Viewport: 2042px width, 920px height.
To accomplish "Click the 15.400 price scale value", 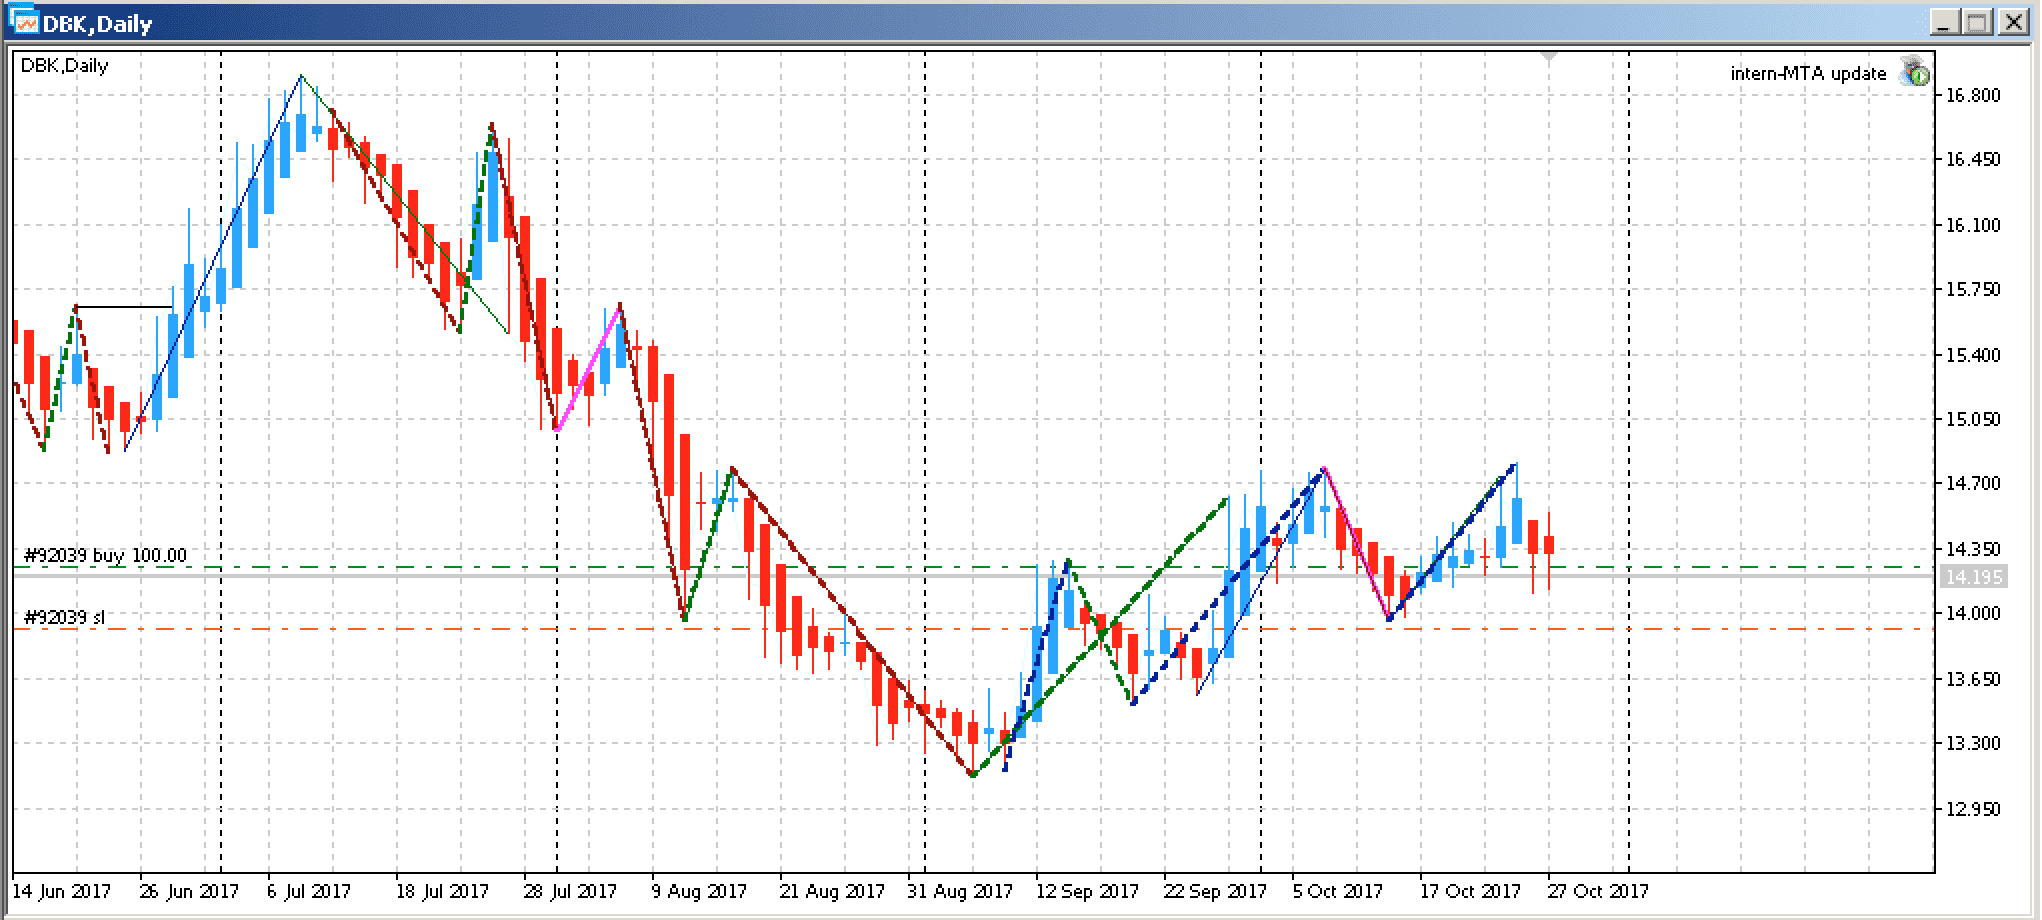I will point(1973,356).
